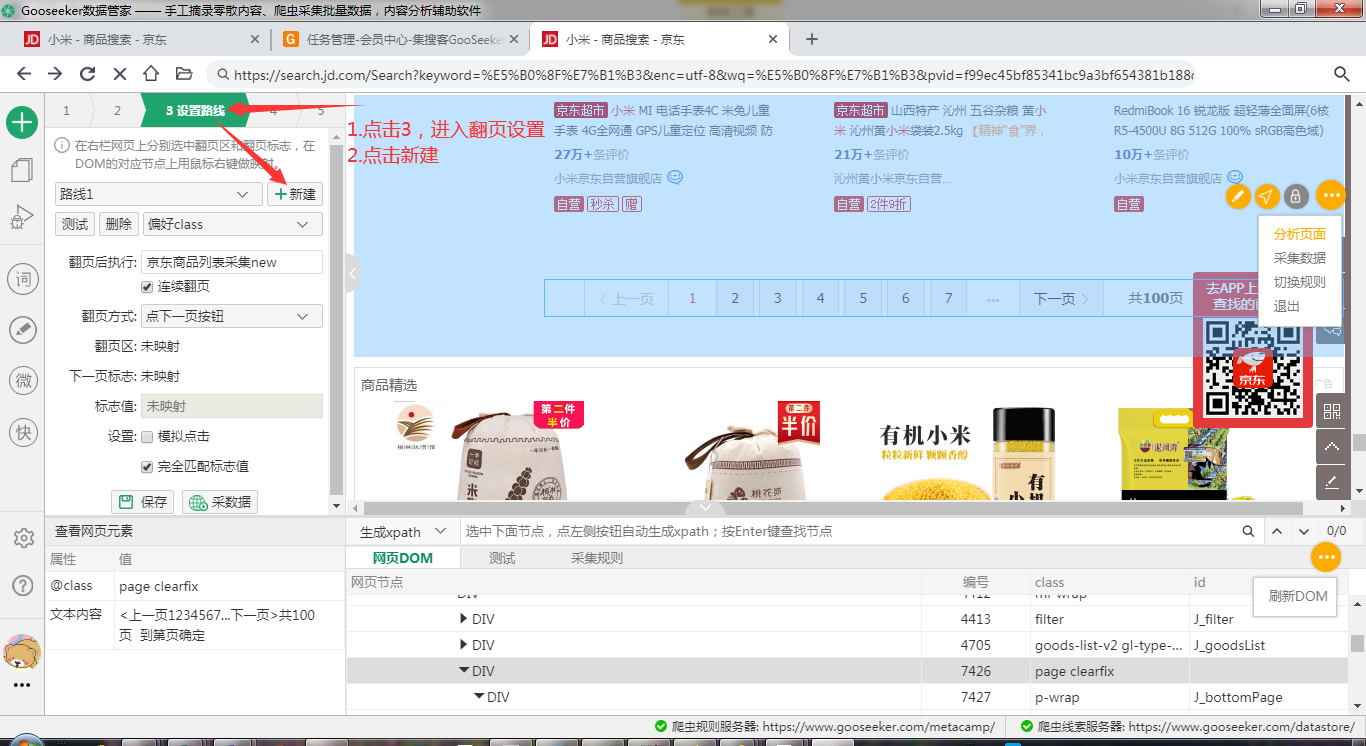Switch to the 测试 tab in DOM panel
Image resolution: width=1366 pixels, height=746 pixels.
point(502,558)
